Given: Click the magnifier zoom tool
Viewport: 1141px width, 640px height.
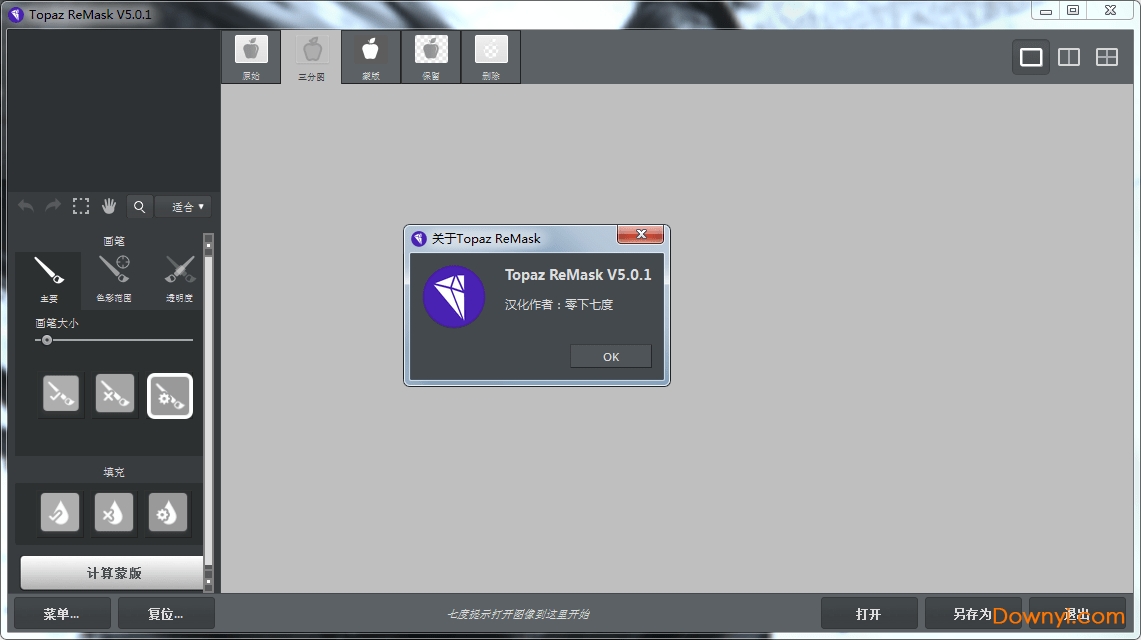Looking at the screenshot, I should pos(139,207).
